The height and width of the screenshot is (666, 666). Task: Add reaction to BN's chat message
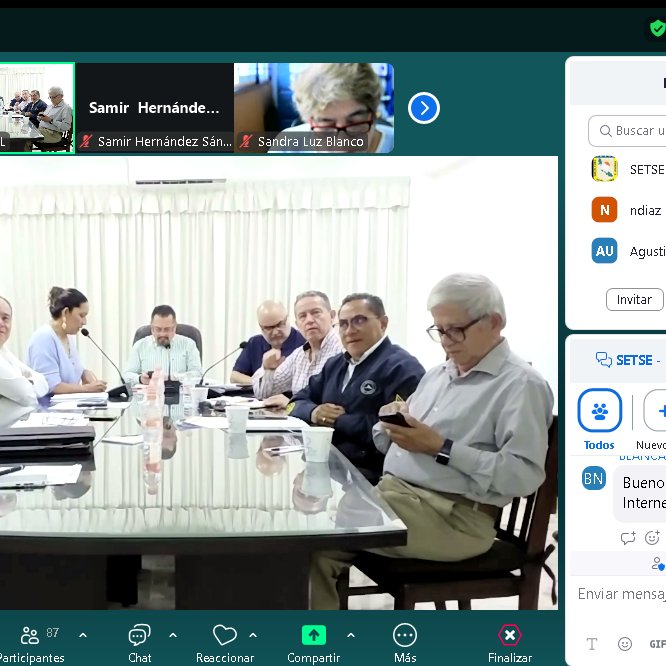click(x=652, y=538)
